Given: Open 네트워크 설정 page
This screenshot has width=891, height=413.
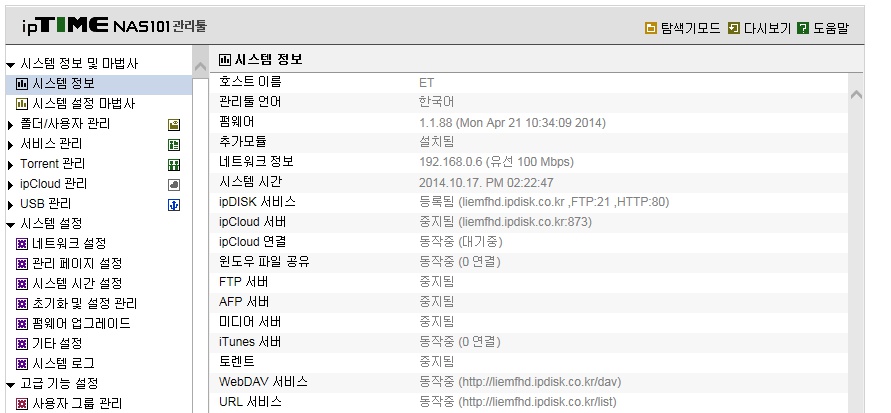Looking at the screenshot, I should 69,244.
